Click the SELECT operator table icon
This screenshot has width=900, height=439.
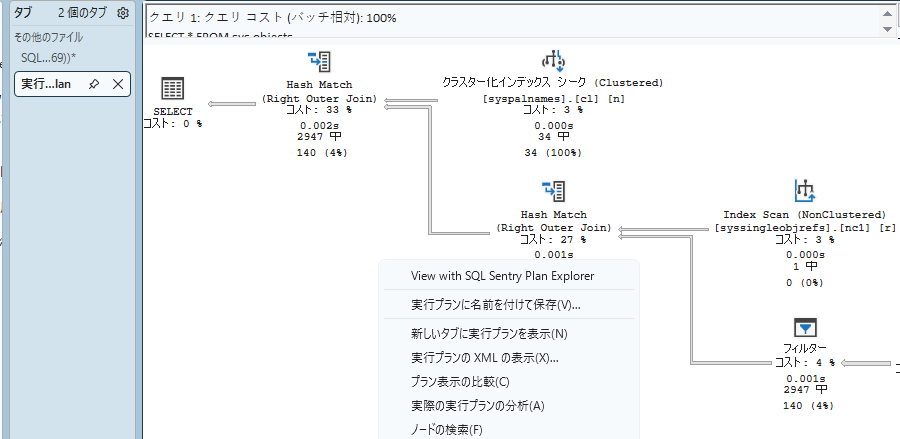172,88
